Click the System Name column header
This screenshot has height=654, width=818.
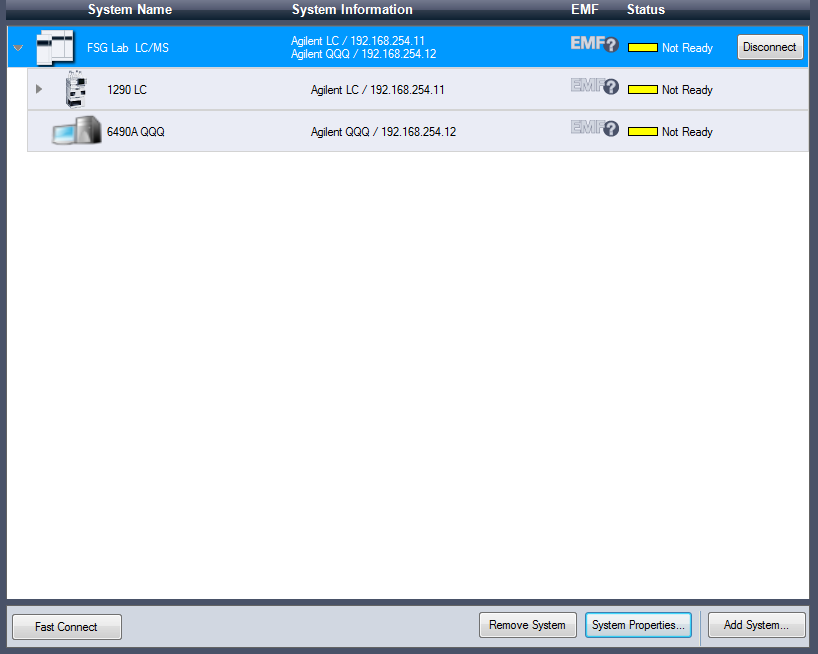click(x=129, y=10)
